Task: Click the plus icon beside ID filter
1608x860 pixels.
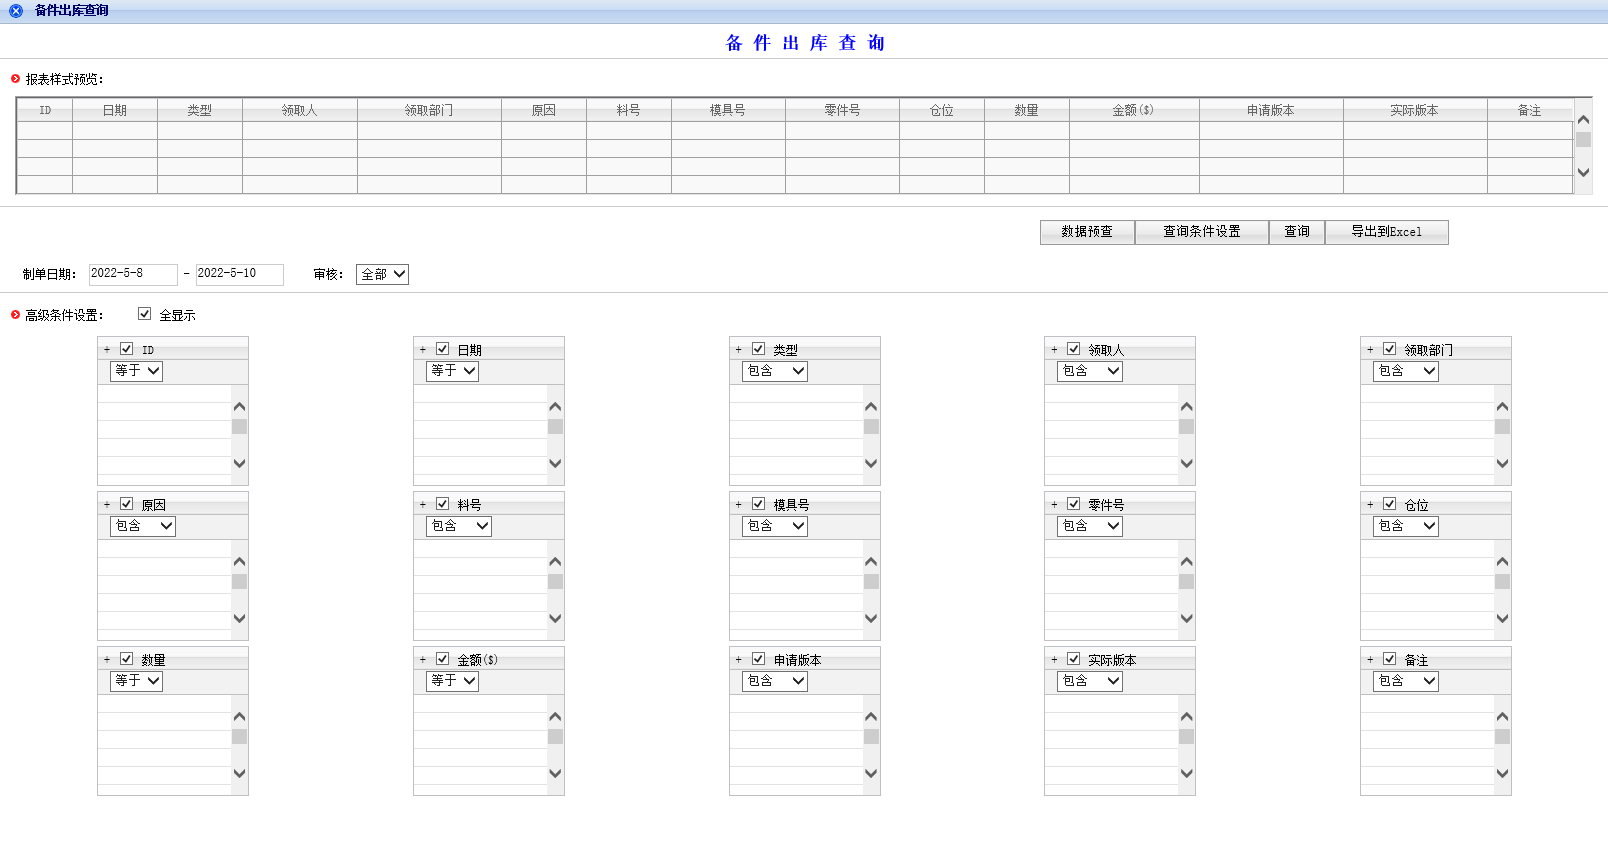Action: (x=107, y=350)
